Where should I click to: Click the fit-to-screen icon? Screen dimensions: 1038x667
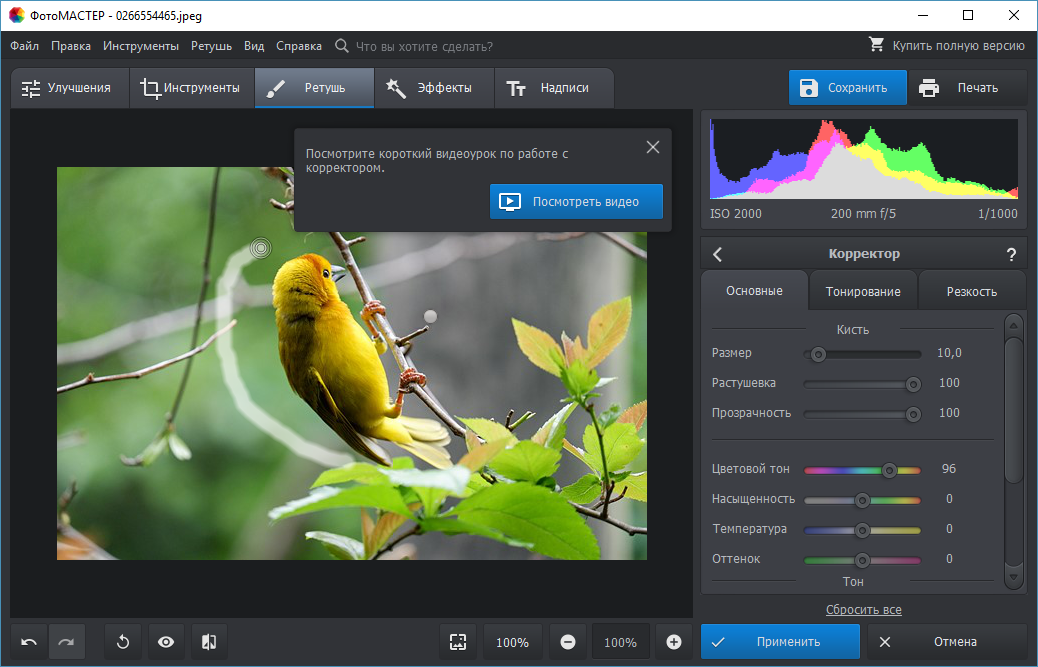[x=458, y=642]
